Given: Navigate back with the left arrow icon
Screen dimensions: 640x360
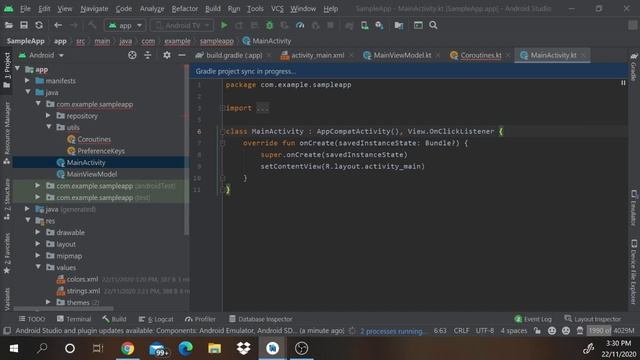Looking at the screenshot, I should click(58, 25).
